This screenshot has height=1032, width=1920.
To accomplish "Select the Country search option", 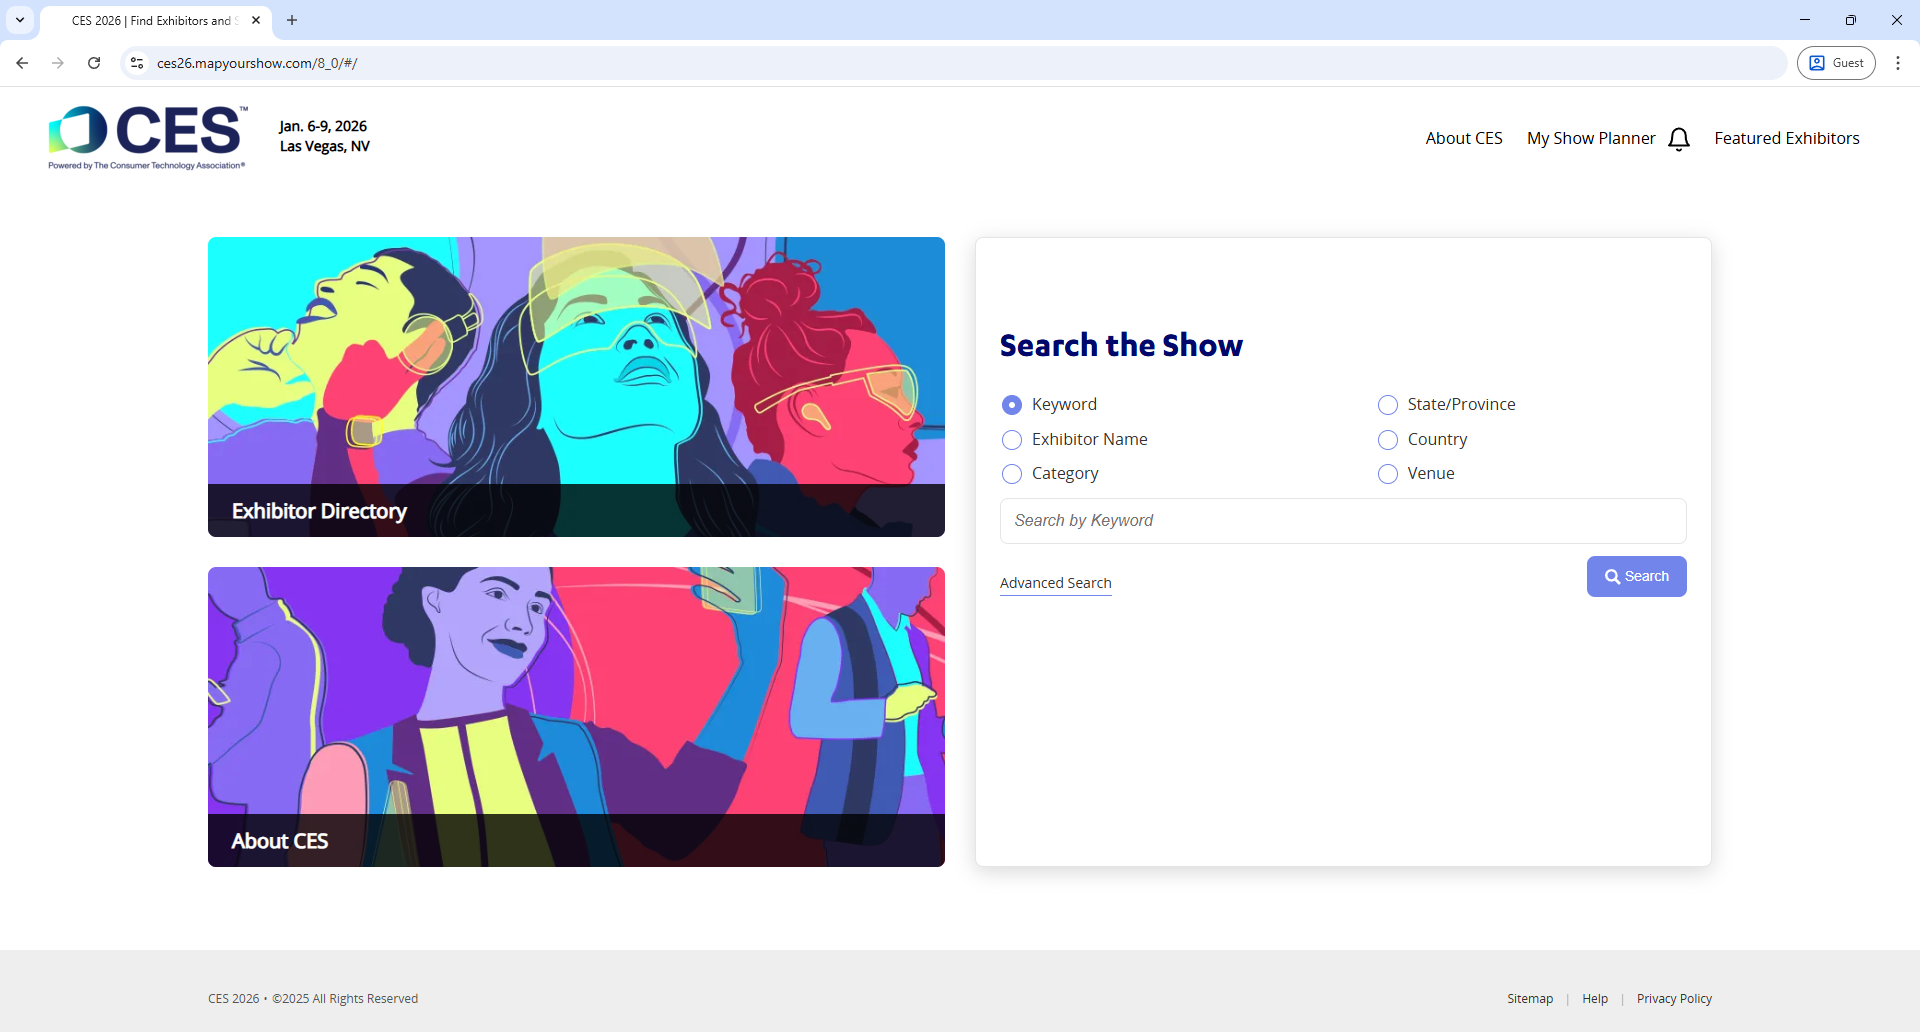I will (1388, 439).
